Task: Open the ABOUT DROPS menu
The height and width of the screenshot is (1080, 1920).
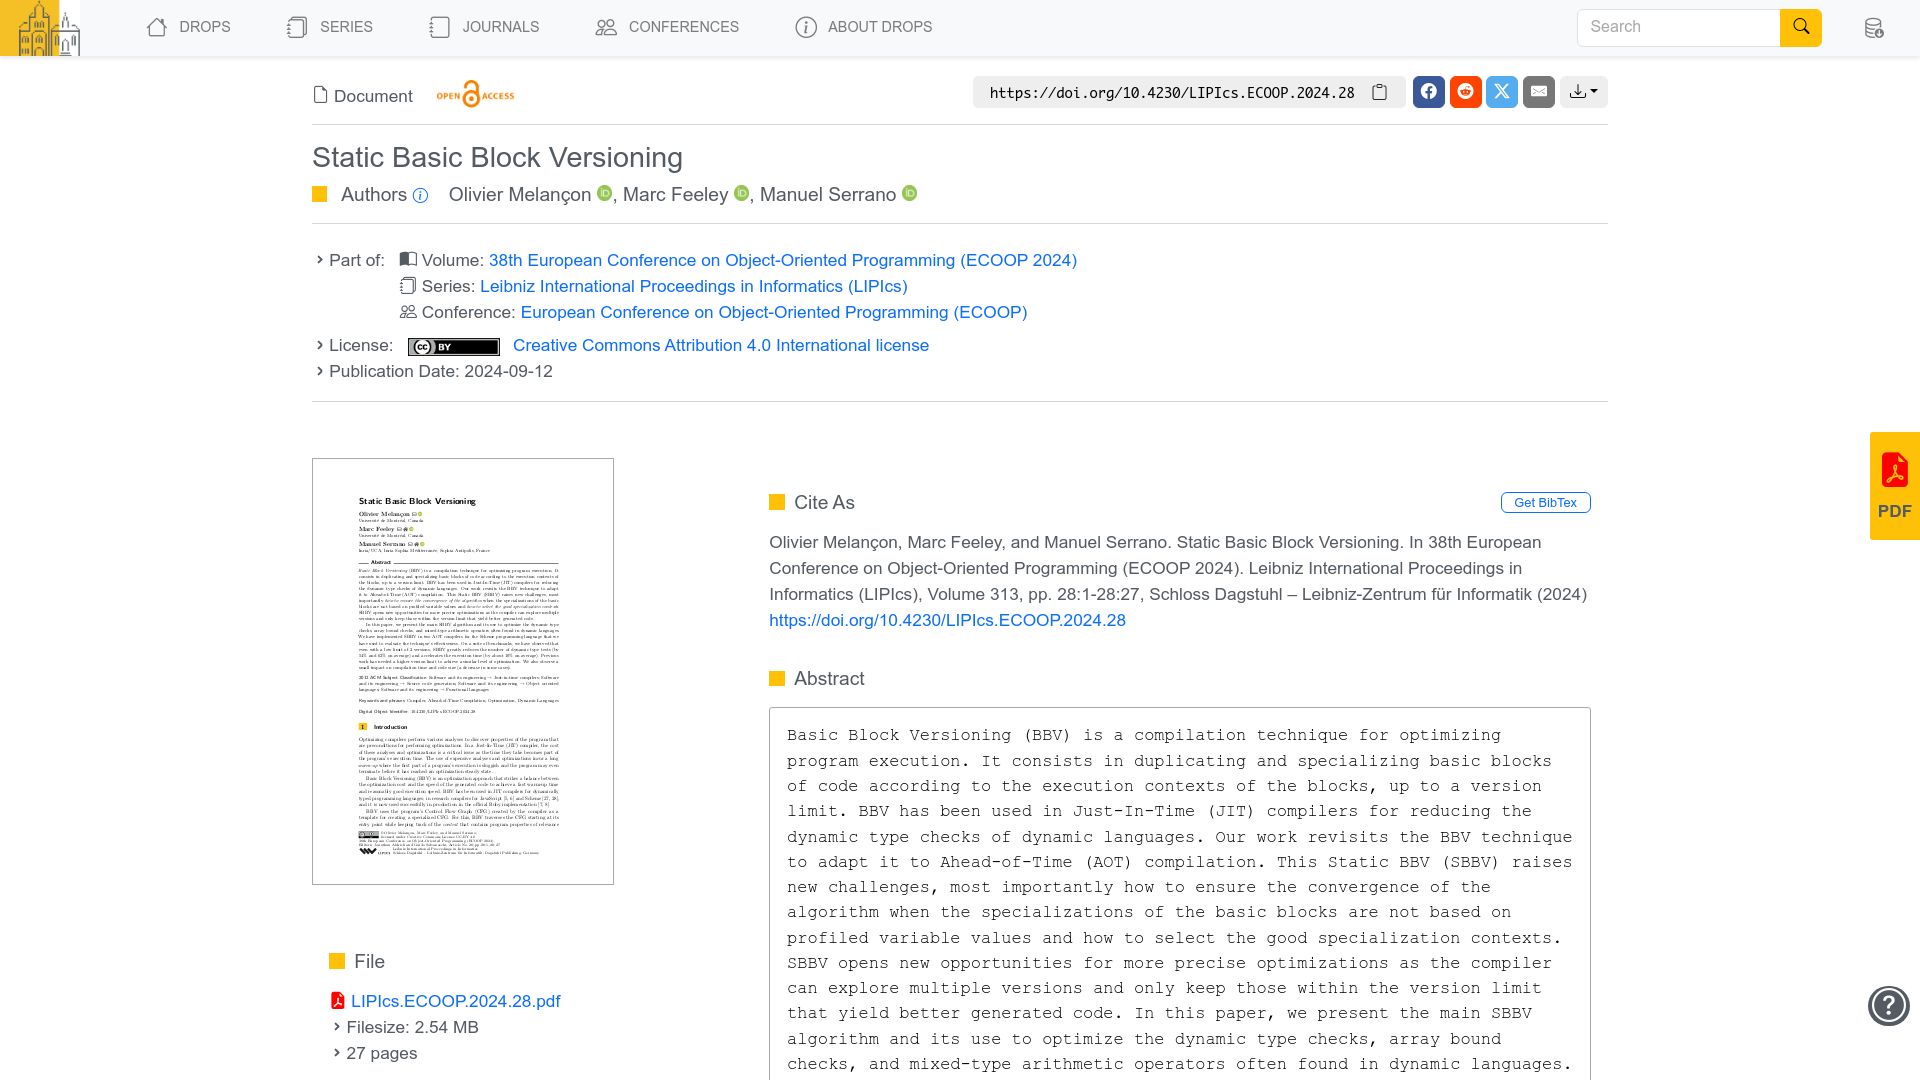Action: point(864,27)
